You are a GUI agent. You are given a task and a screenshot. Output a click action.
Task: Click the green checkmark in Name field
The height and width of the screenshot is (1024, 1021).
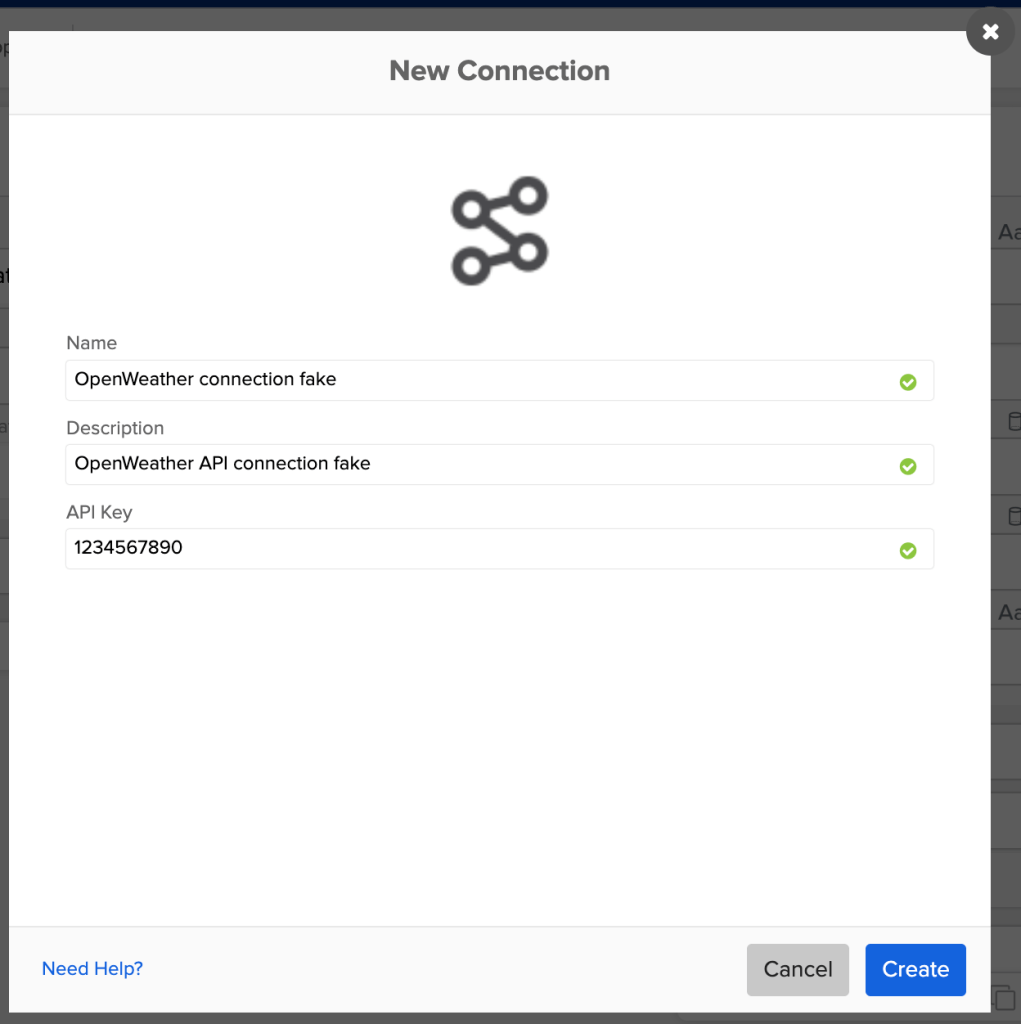907,382
